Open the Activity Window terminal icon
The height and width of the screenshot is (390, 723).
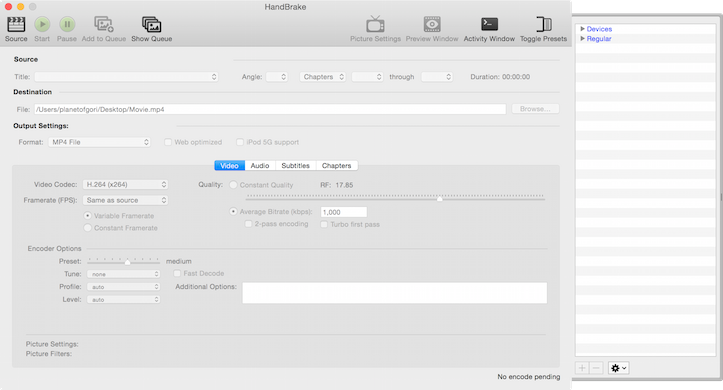(489, 24)
